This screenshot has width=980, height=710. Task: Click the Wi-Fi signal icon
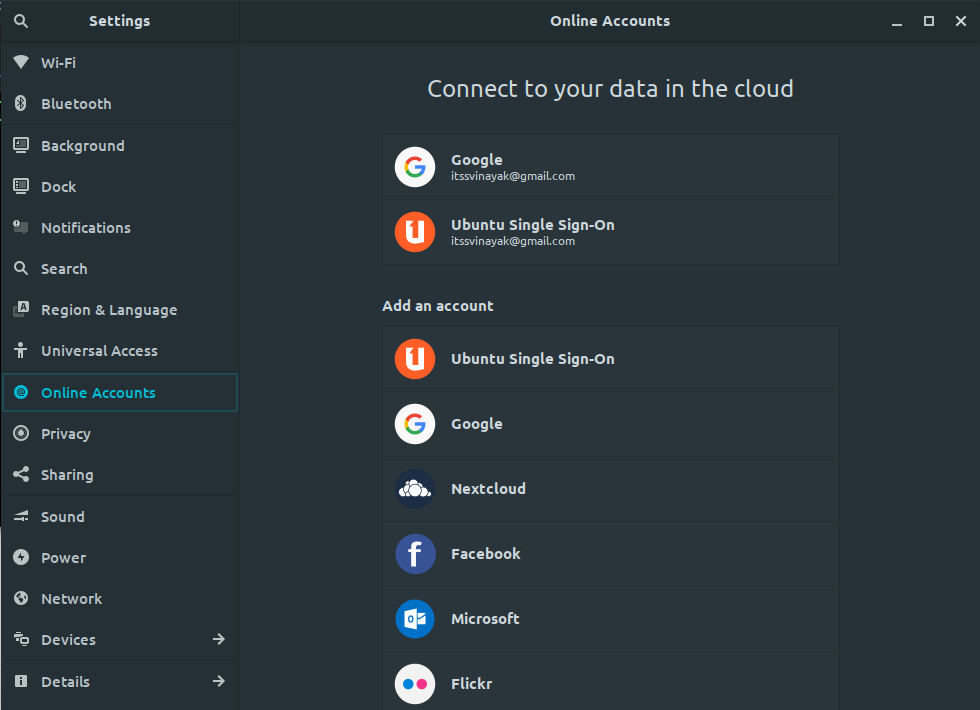tap(20, 62)
